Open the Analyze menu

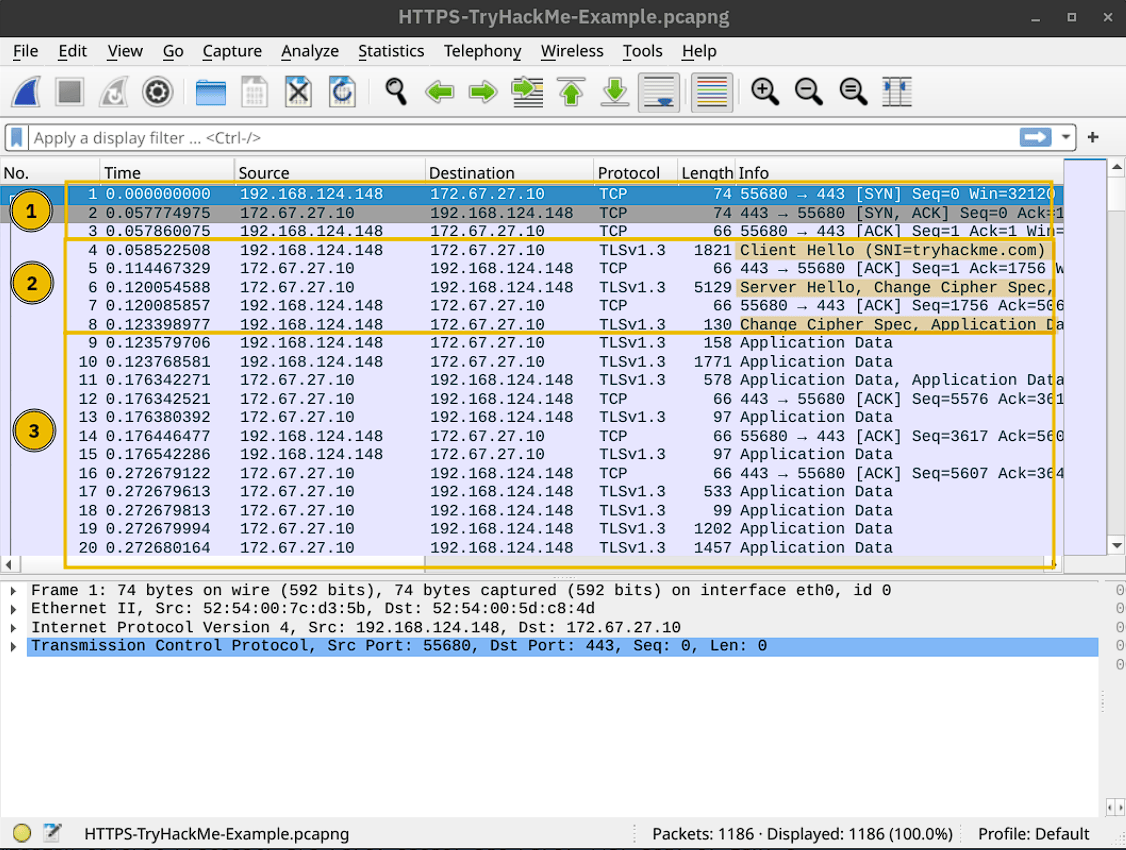click(x=310, y=51)
